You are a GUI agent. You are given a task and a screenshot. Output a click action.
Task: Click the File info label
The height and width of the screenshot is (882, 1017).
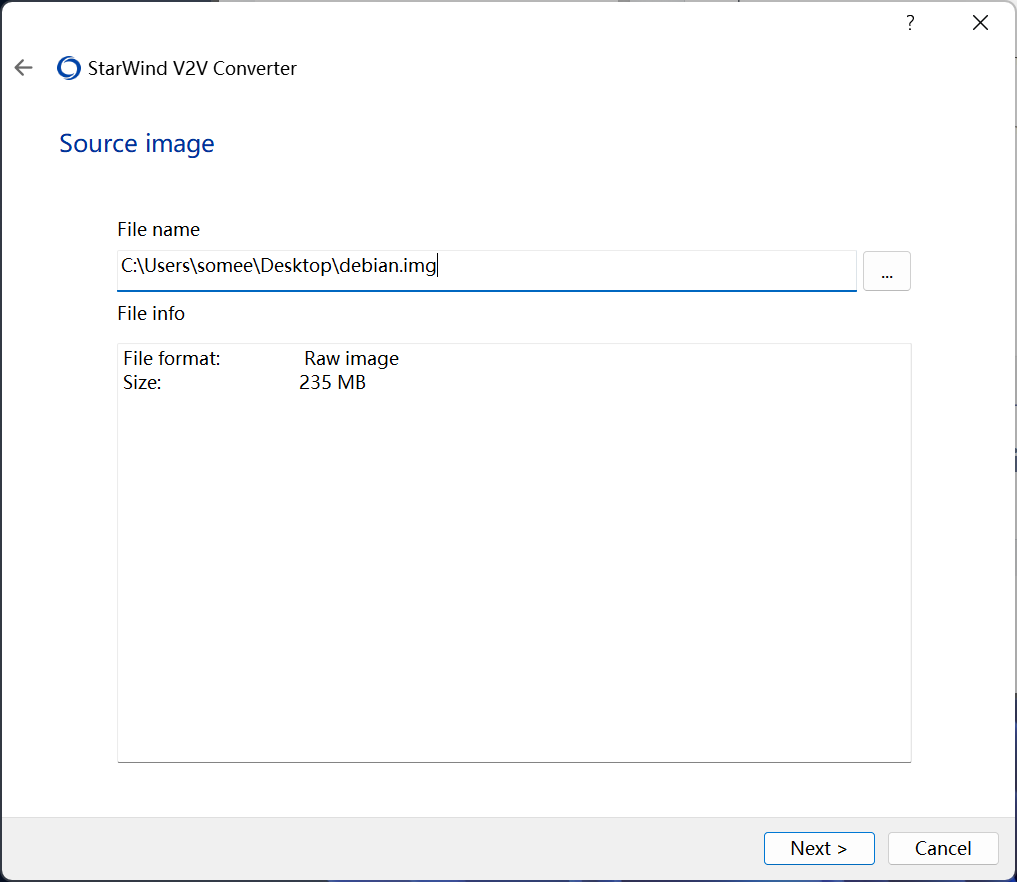click(x=151, y=313)
